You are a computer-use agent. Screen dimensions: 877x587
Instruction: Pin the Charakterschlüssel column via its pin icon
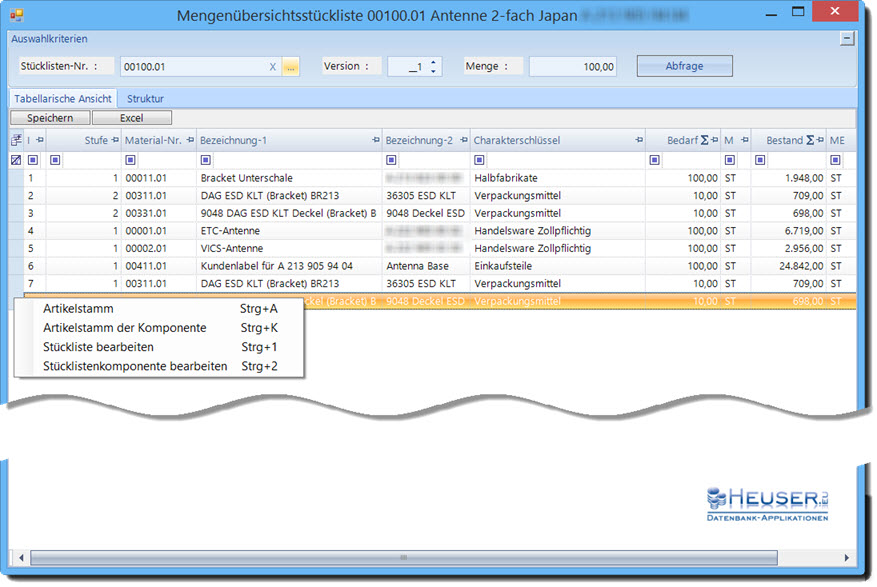(637, 140)
